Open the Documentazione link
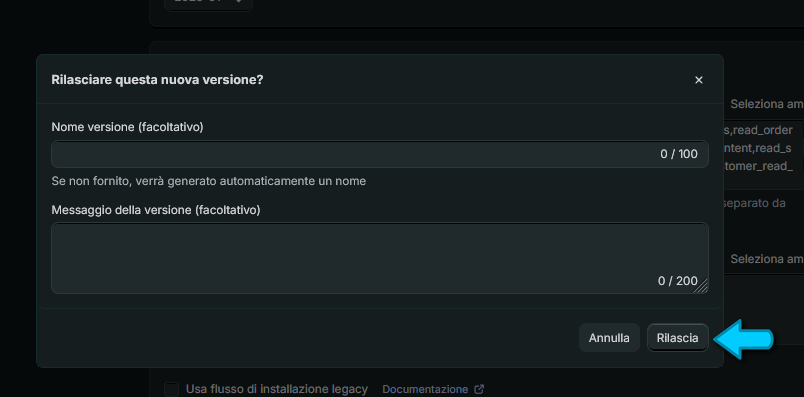Screen dimensions: 804x397 [x=425, y=389]
